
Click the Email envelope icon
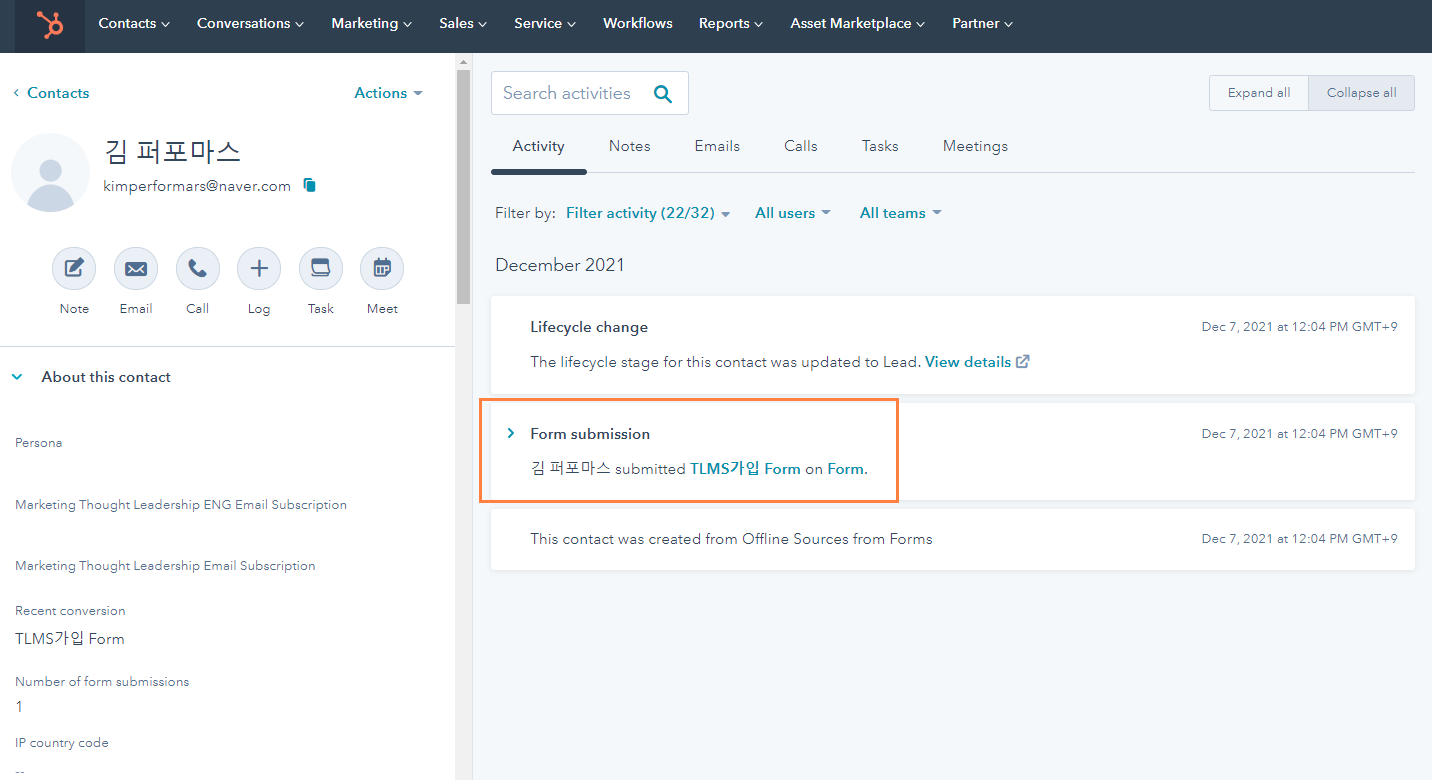click(x=136, y=269)
